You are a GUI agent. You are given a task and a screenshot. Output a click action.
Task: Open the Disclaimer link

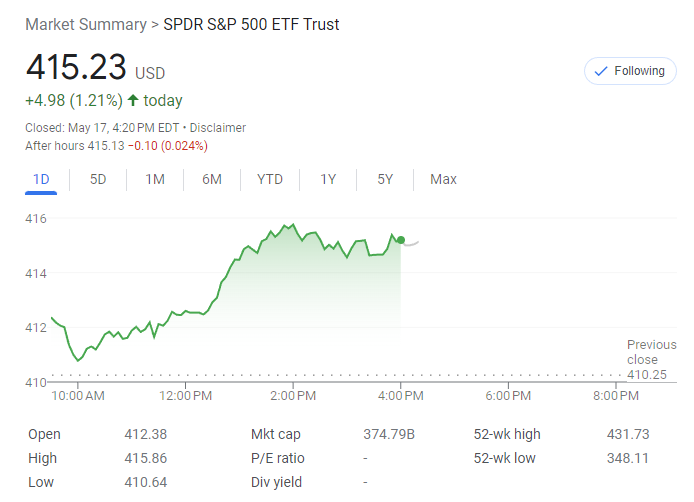[218, 128]
